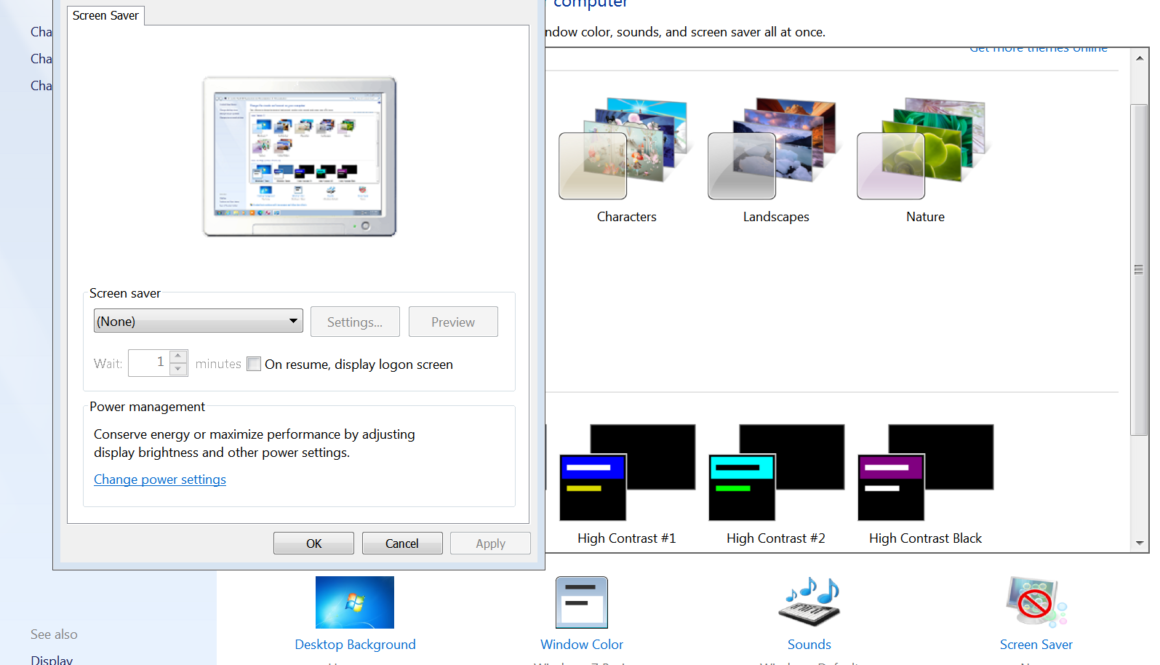Click the Wait minutes input field

(x=148, y=363)
